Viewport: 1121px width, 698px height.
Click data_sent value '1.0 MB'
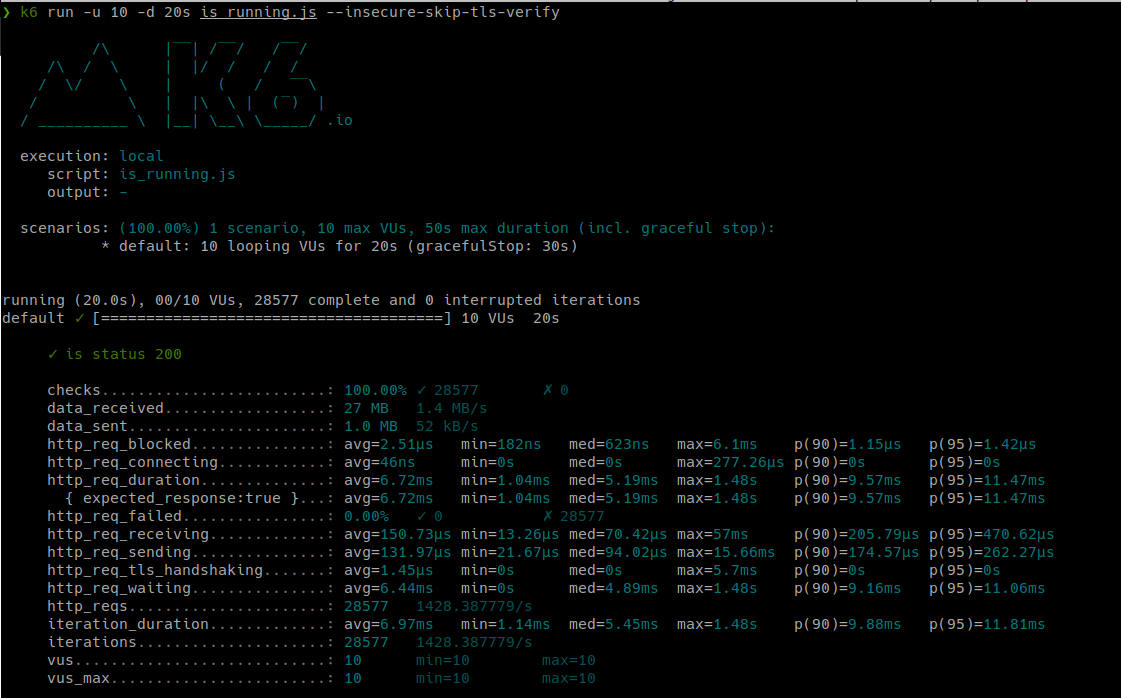(370, 426)
